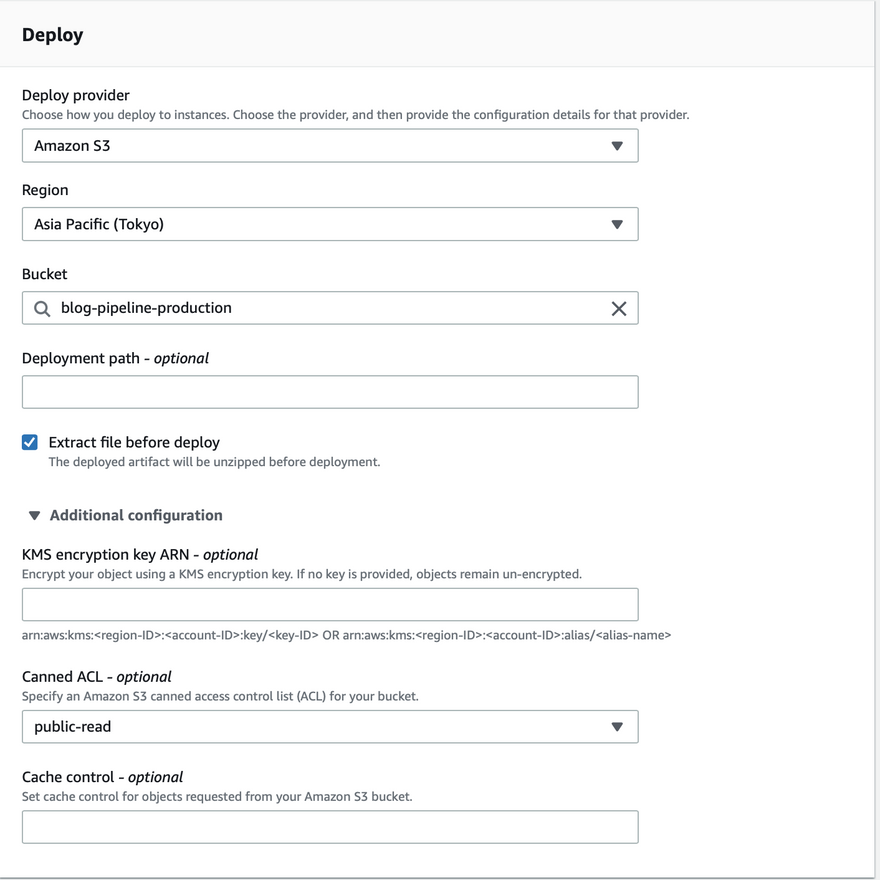Click the KMS encryption key ARN field

tap(329, 605)
